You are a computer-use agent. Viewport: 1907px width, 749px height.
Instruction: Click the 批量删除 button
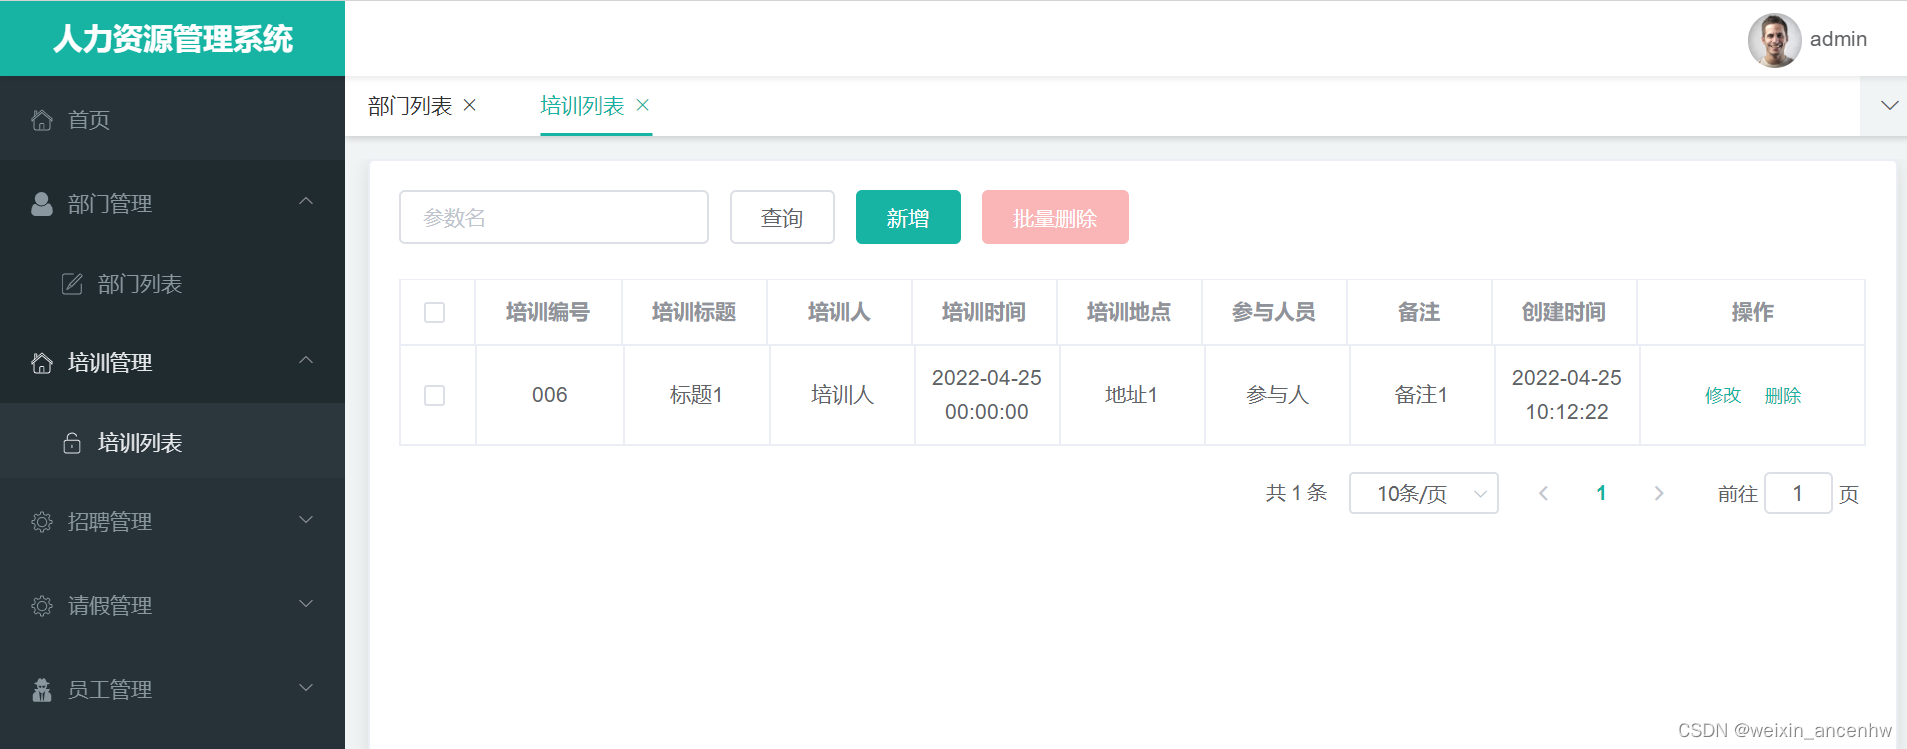(1055, 217)
